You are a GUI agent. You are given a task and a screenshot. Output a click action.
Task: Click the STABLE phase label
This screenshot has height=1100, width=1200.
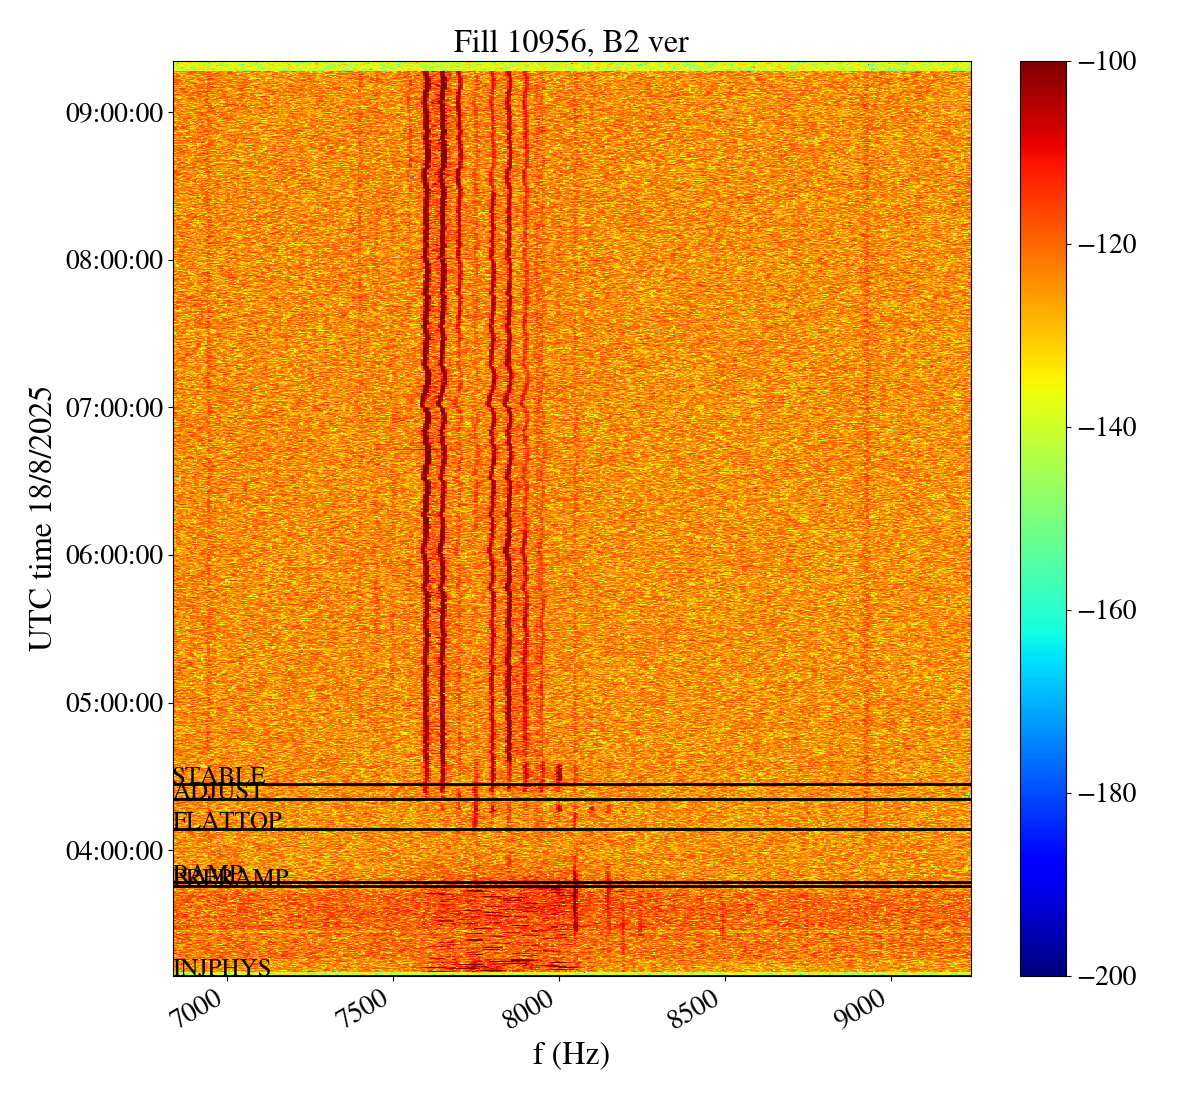coord(218,776)
